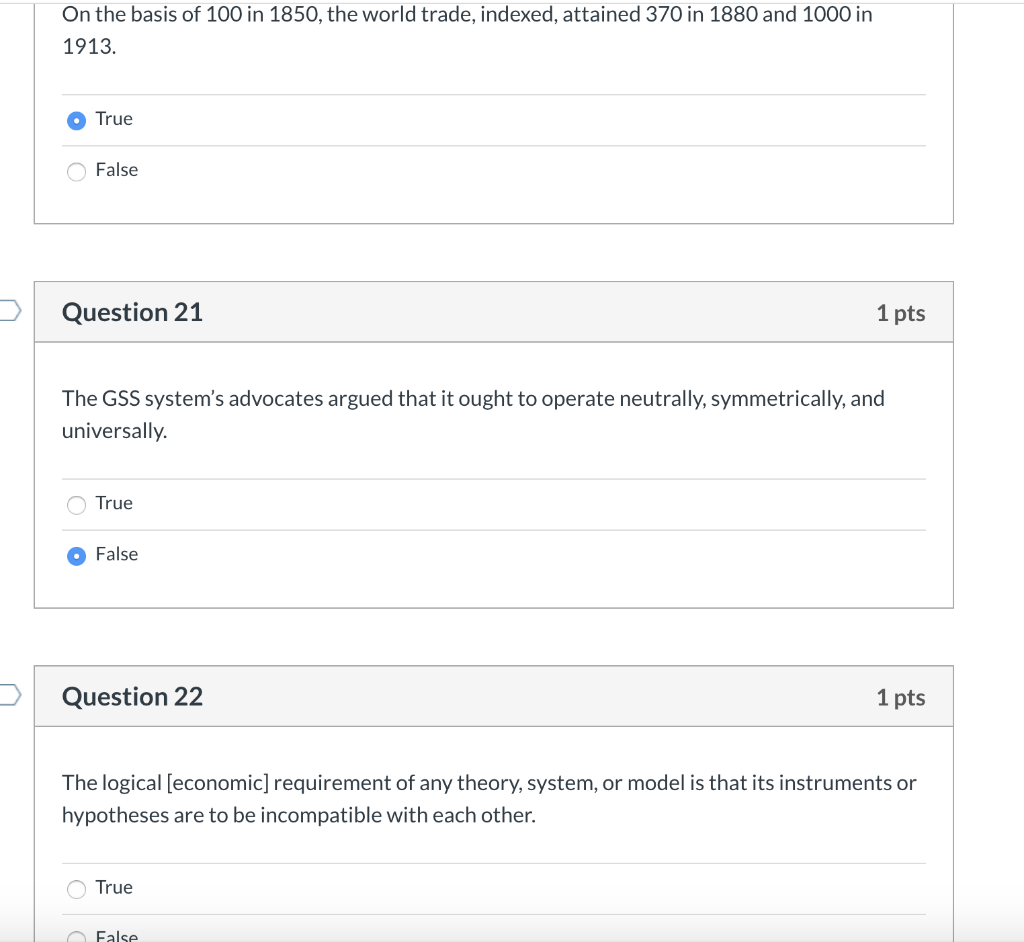
Task: Click the empty False radio circle on Question 22
Action: pos(76,936)
